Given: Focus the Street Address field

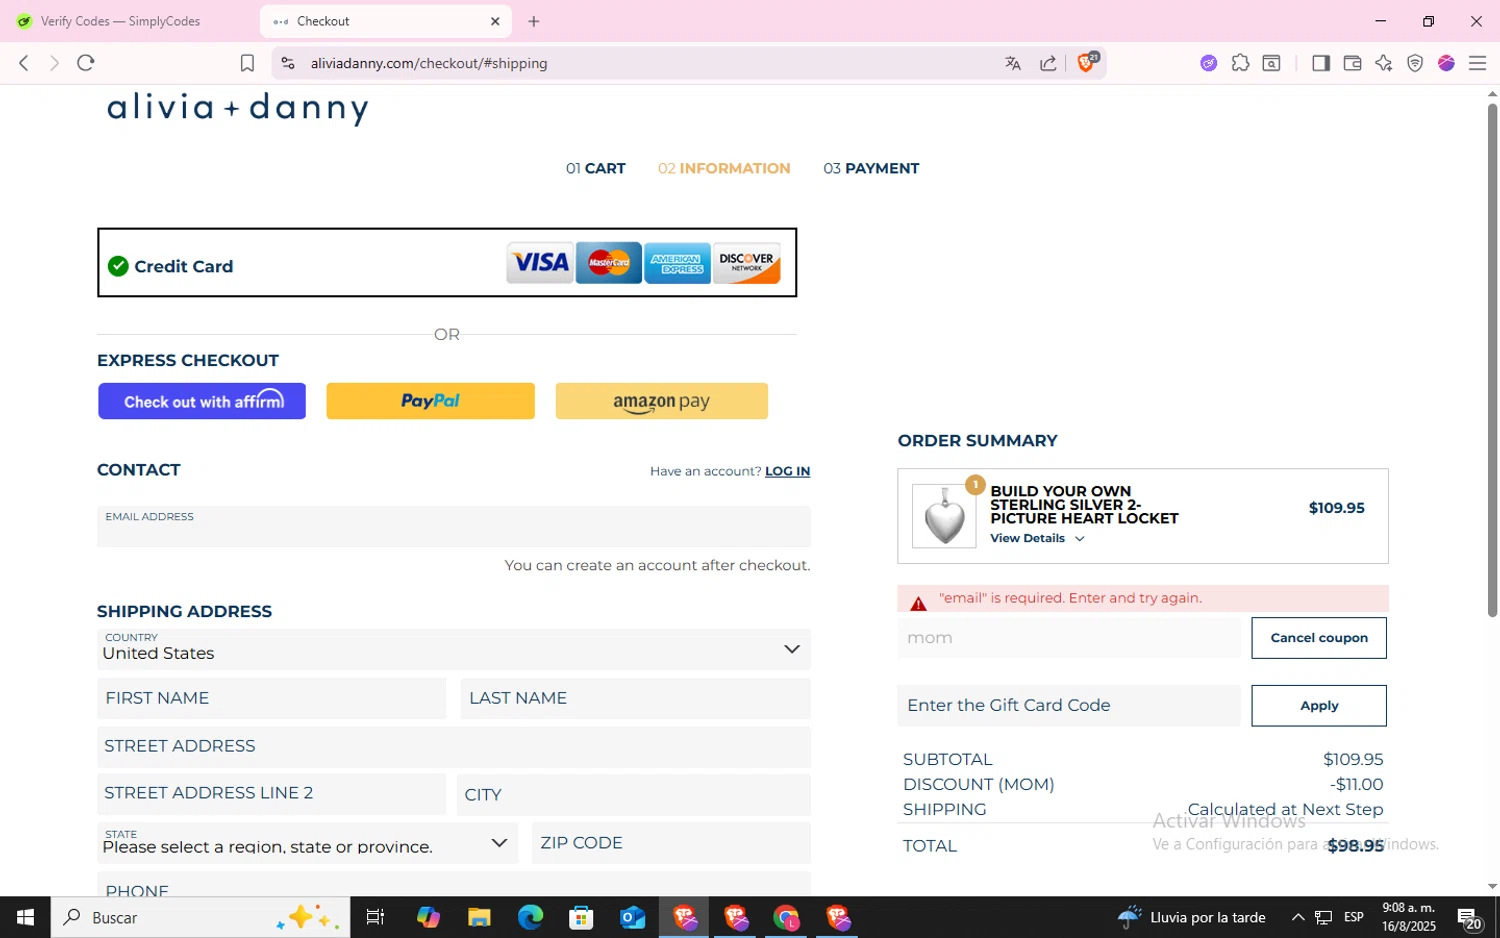Looking at the screenshot, I should 454,746.
